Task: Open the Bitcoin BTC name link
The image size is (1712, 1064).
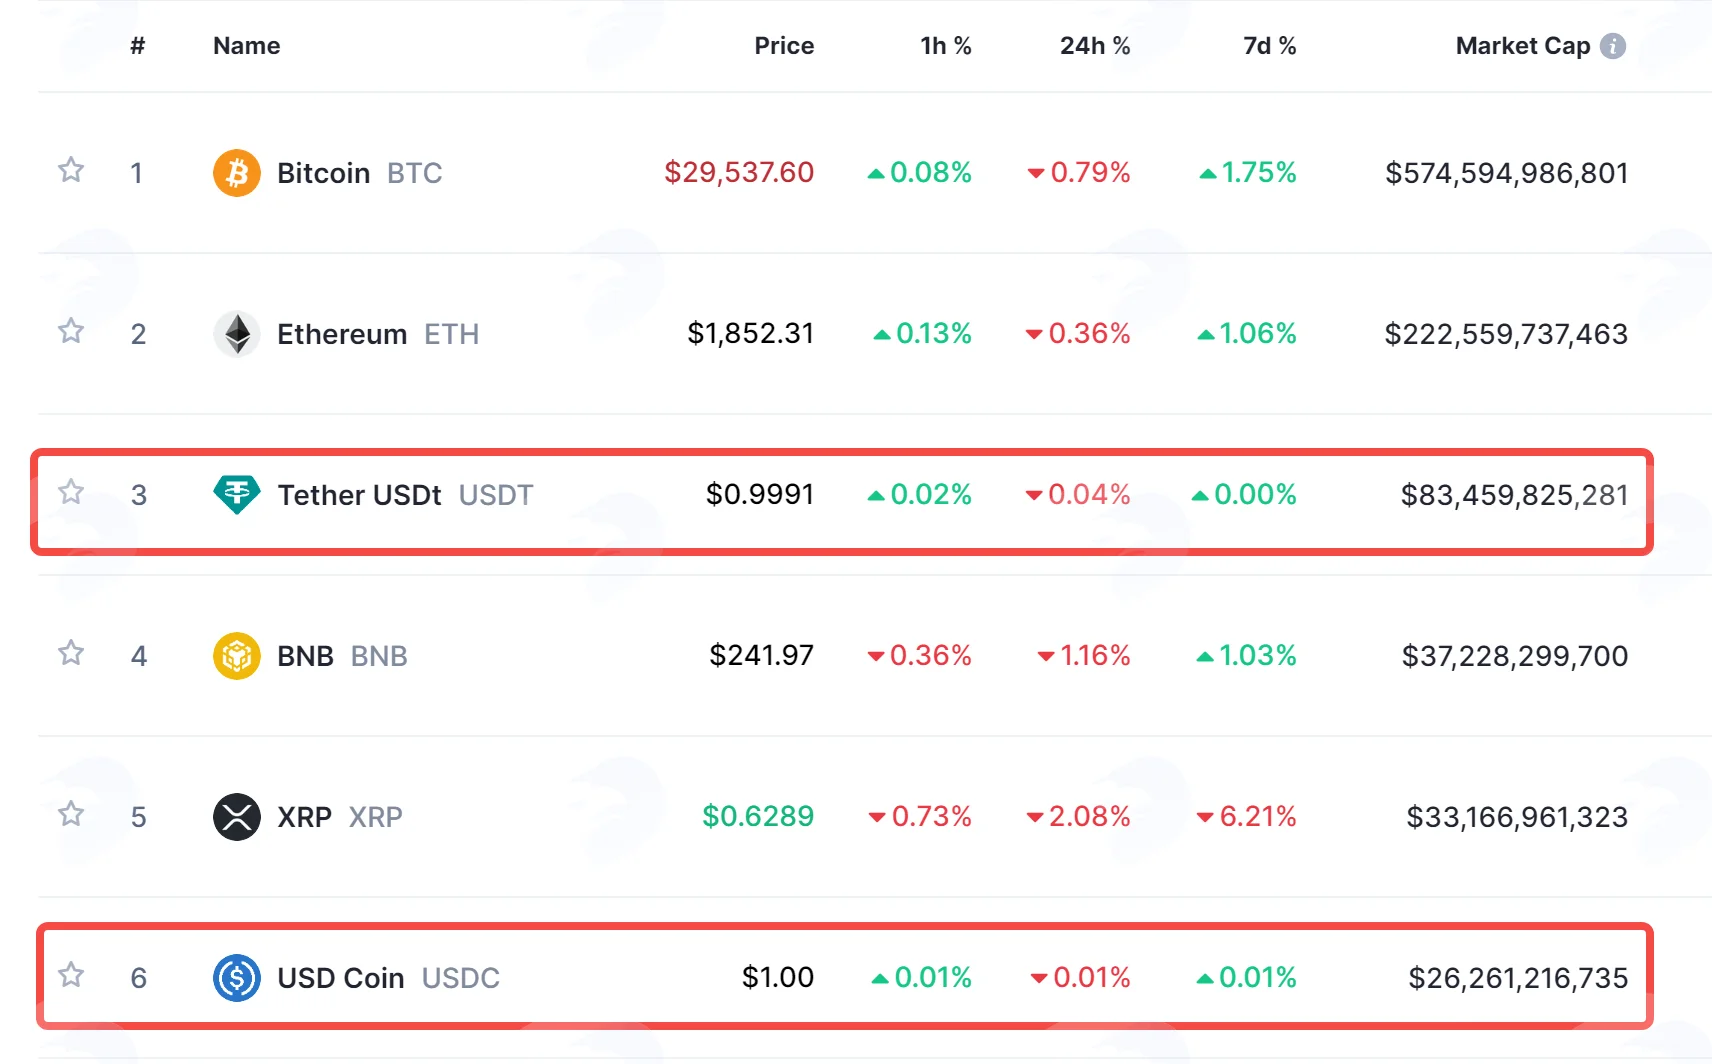Action: [359, 173]
